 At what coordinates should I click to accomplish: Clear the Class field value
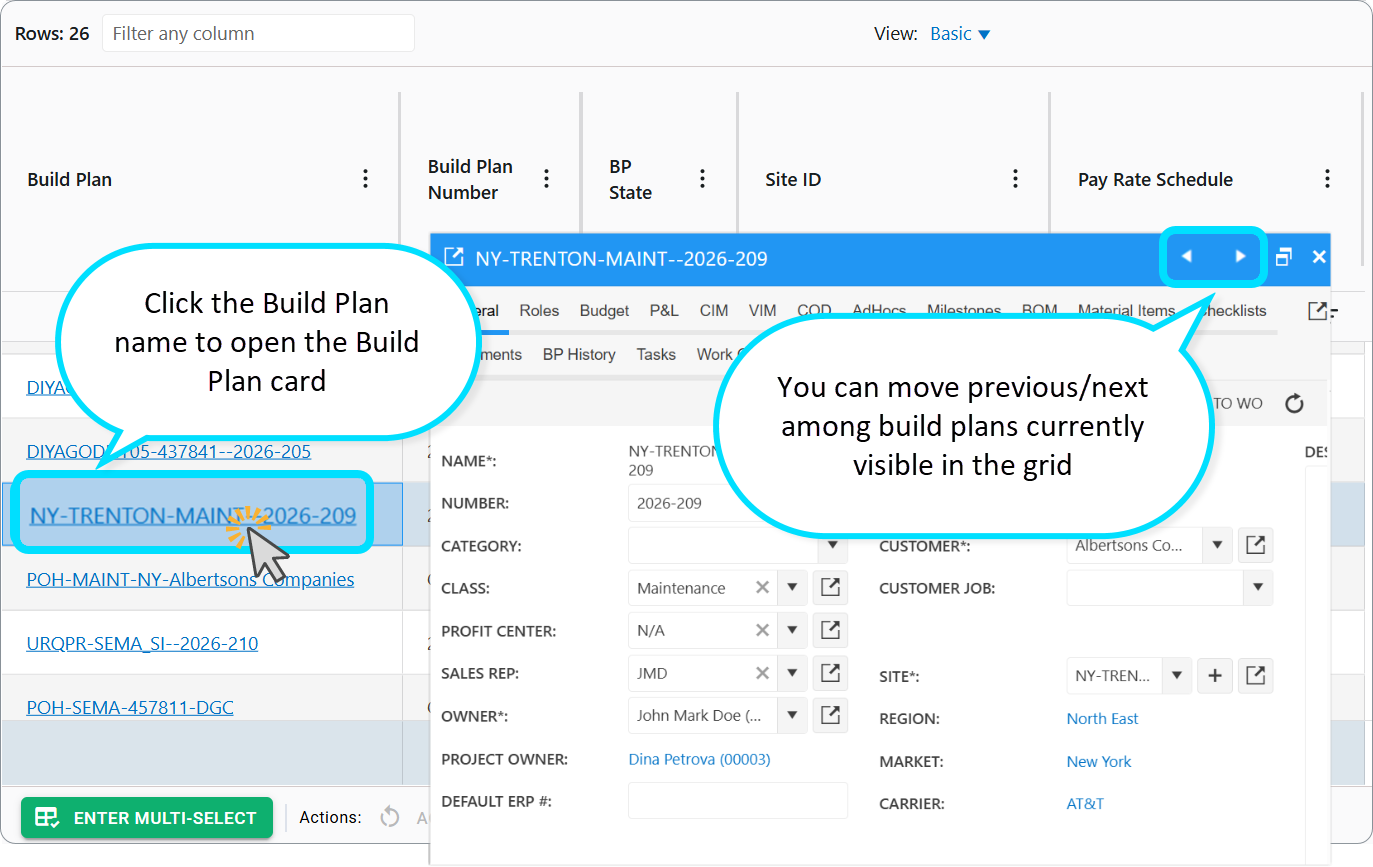point(762,588)
